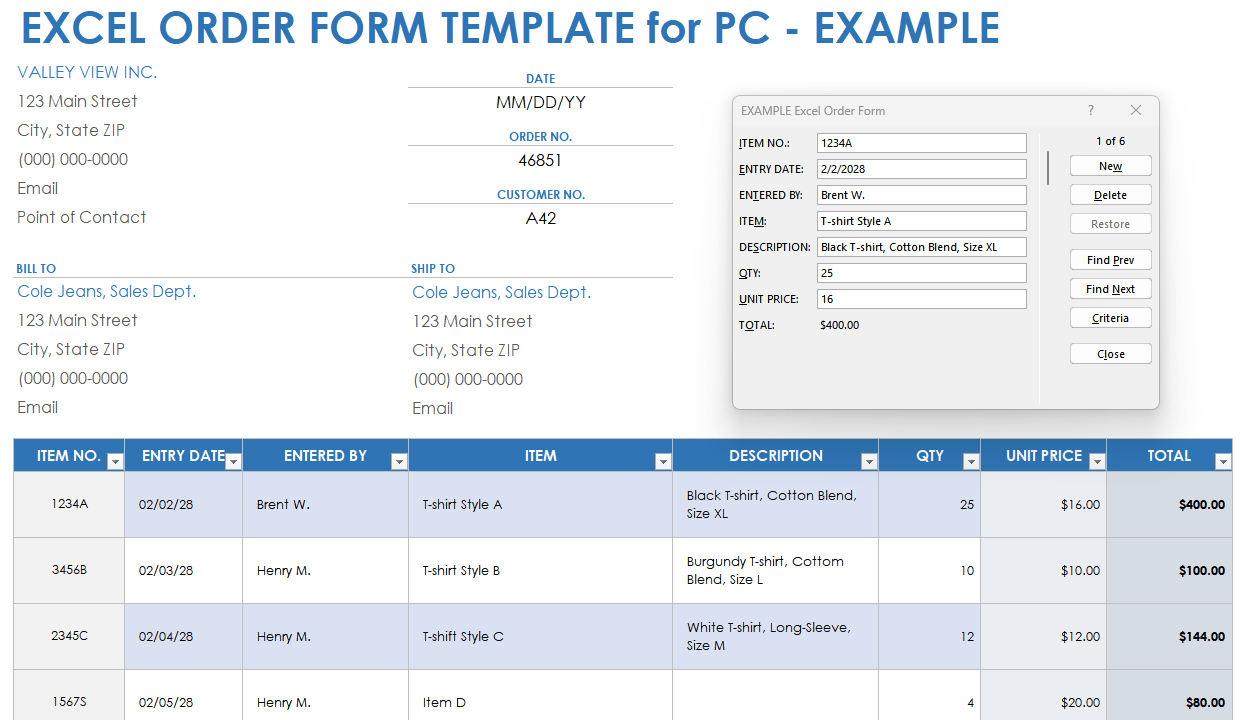
Task: Click inside the QTY field of the form
Action: pos(920,272)
